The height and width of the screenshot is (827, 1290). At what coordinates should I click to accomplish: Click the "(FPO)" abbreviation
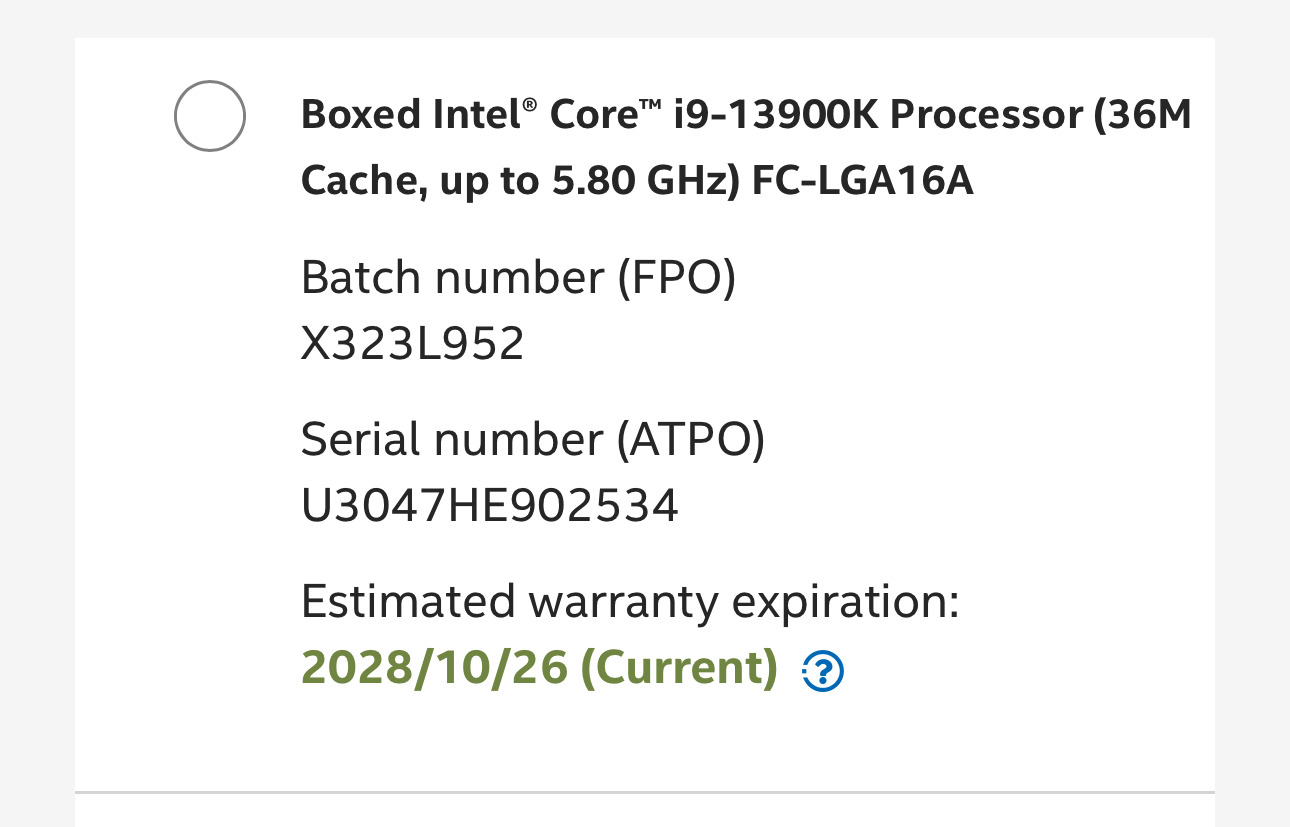pyautogui.click(x=676, y=277)
